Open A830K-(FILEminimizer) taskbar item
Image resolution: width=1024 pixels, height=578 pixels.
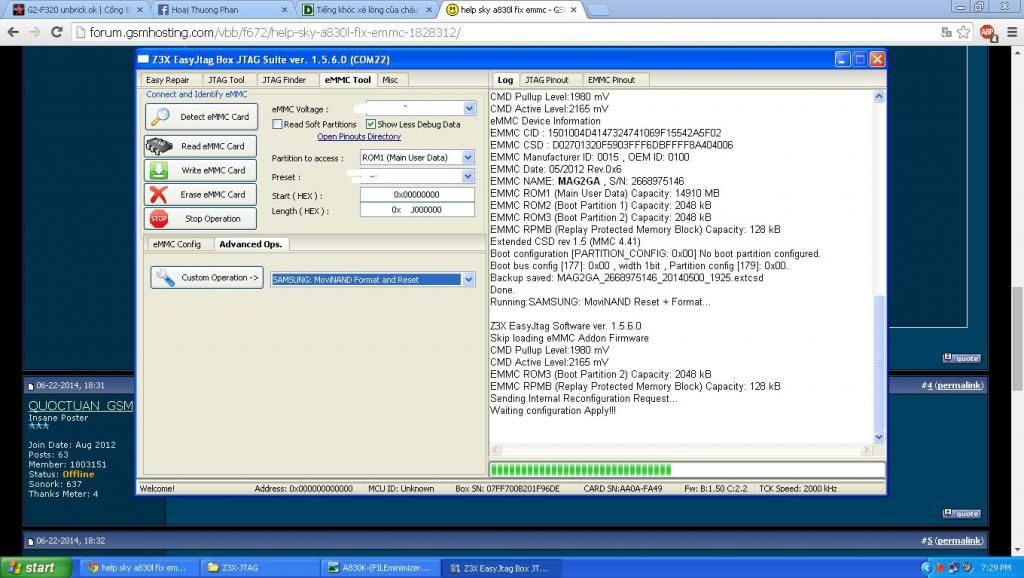point(379,568)
